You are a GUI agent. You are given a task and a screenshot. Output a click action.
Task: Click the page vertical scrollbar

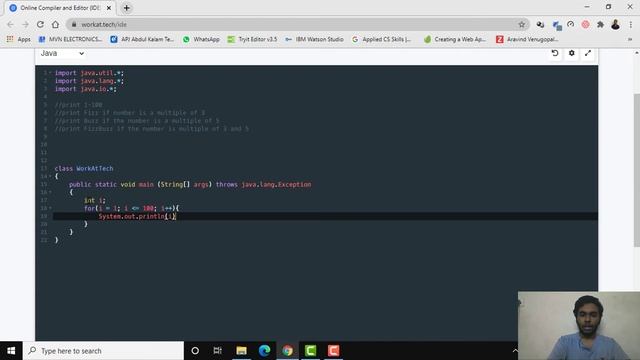636,170
